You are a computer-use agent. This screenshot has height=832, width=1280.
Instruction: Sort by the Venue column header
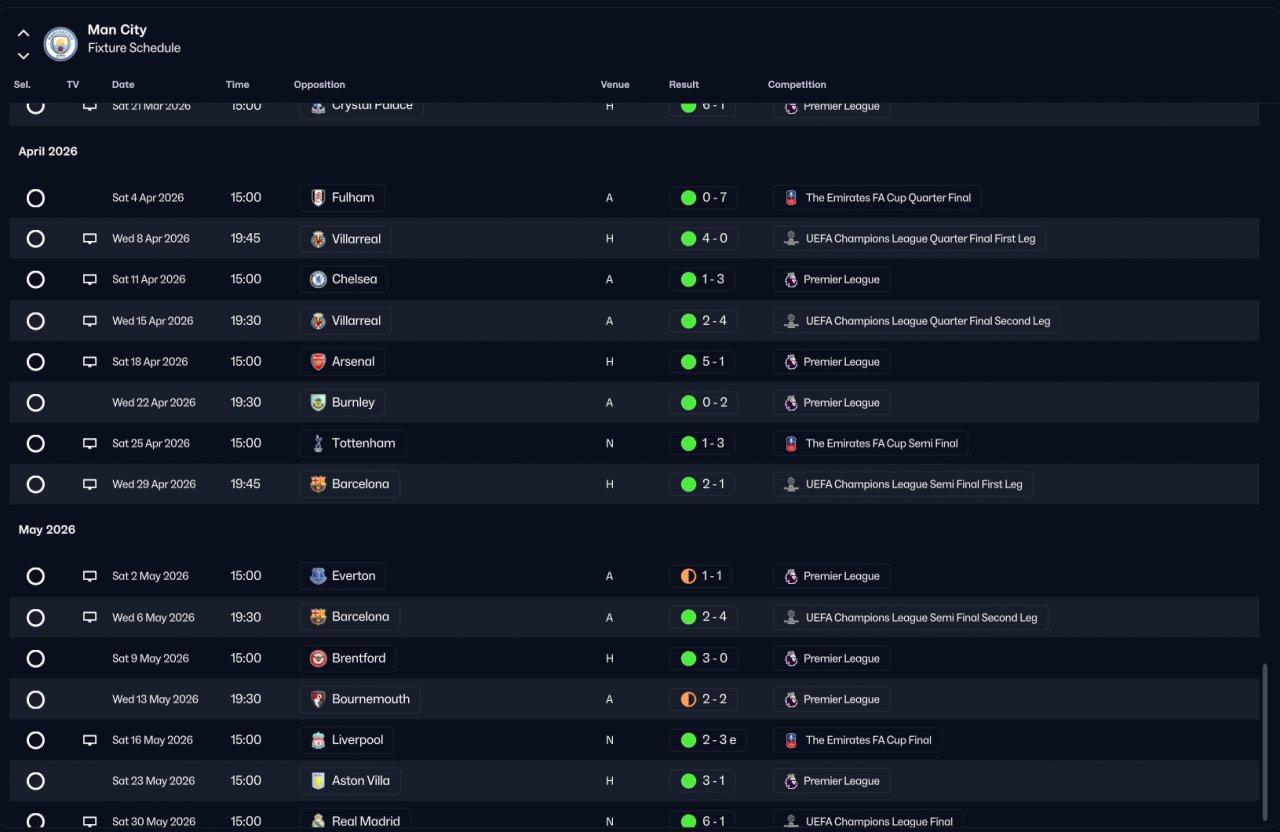pos(615,85)
